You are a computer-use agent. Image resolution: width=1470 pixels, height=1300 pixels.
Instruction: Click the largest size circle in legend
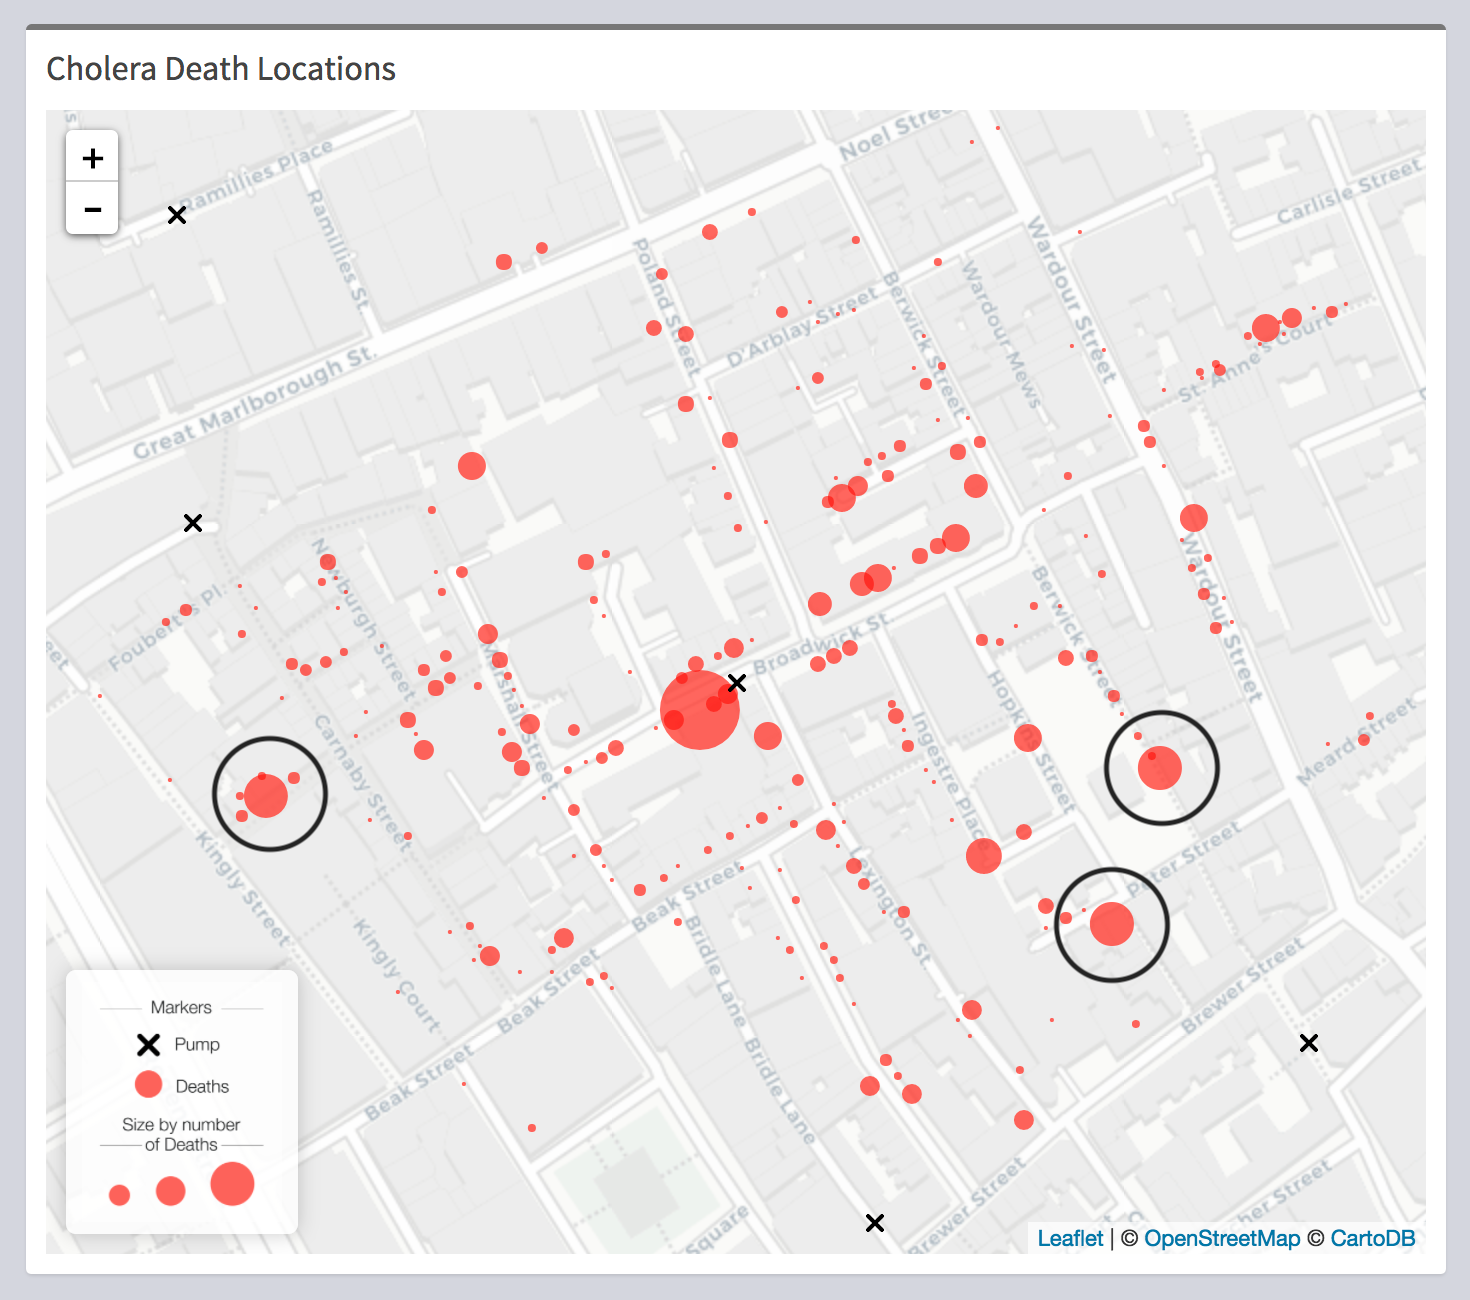[232, 1184]
